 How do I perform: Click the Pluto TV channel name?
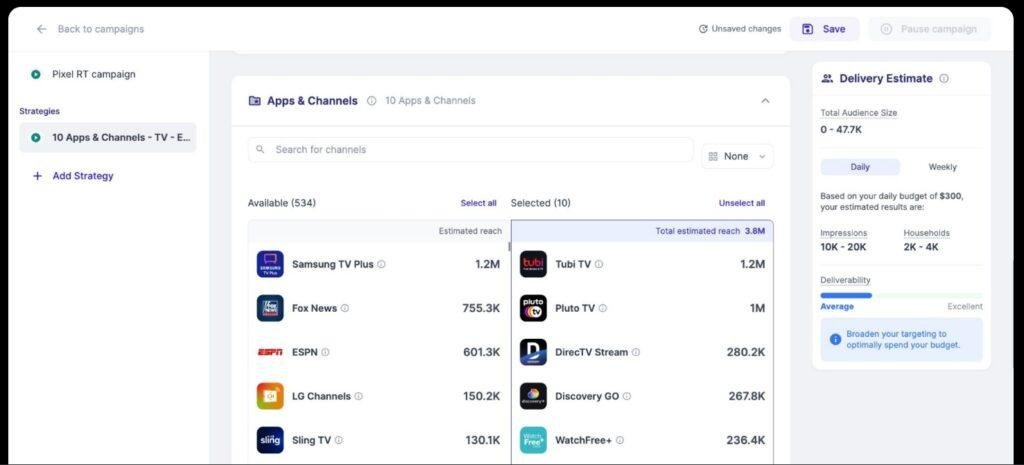575,308
